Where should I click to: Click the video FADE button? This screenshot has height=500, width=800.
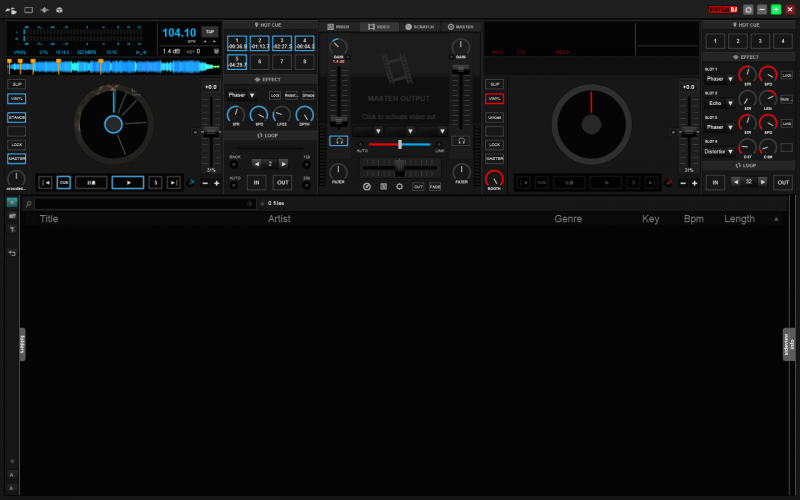(435, 187)
